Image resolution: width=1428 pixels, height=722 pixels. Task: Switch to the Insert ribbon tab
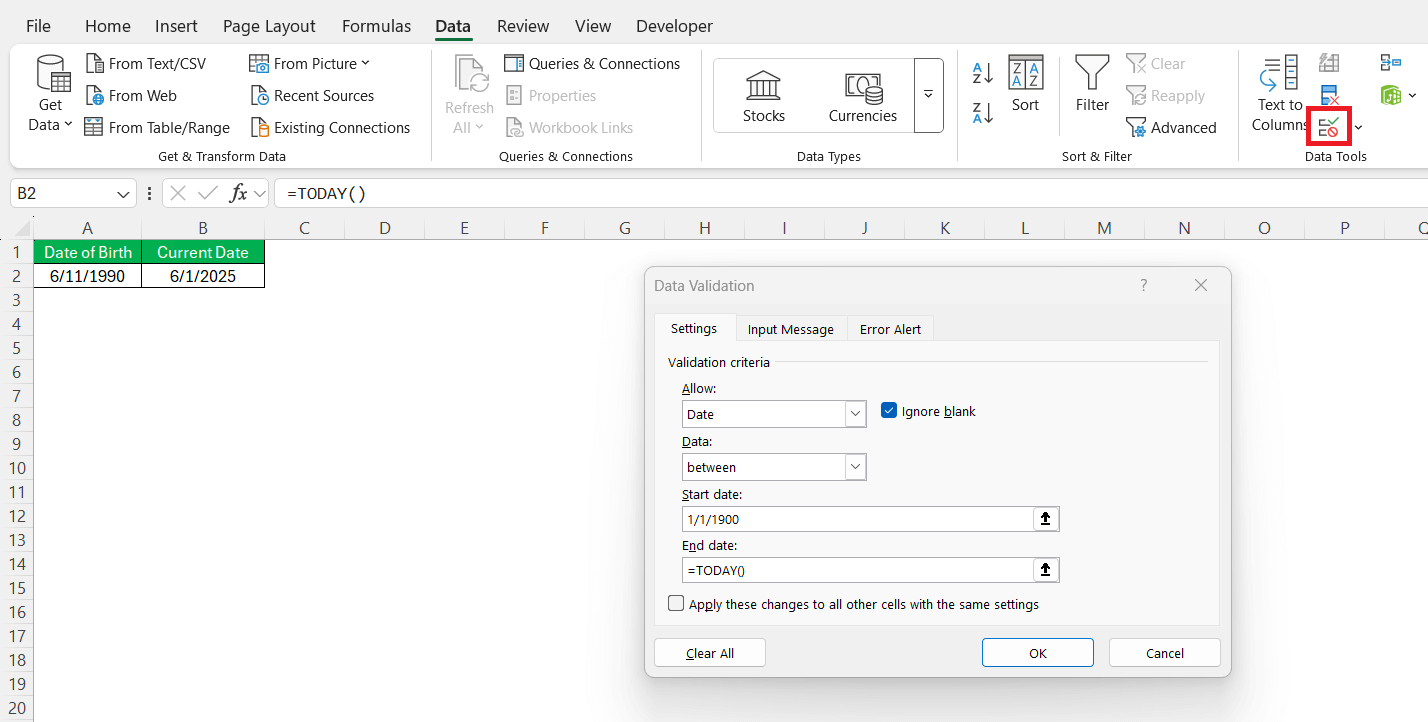(x=176, y=26)
